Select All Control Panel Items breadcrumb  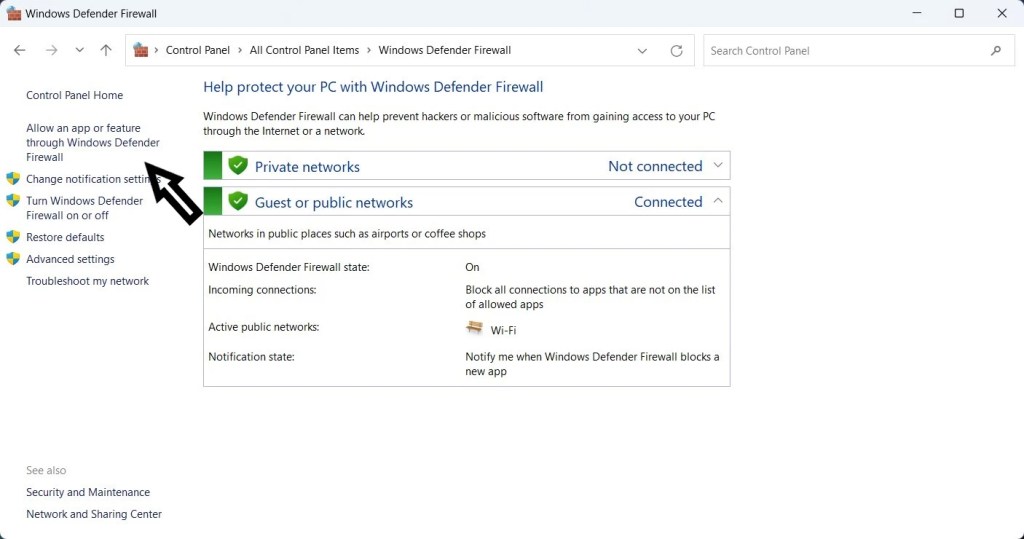tap(304, 50)
